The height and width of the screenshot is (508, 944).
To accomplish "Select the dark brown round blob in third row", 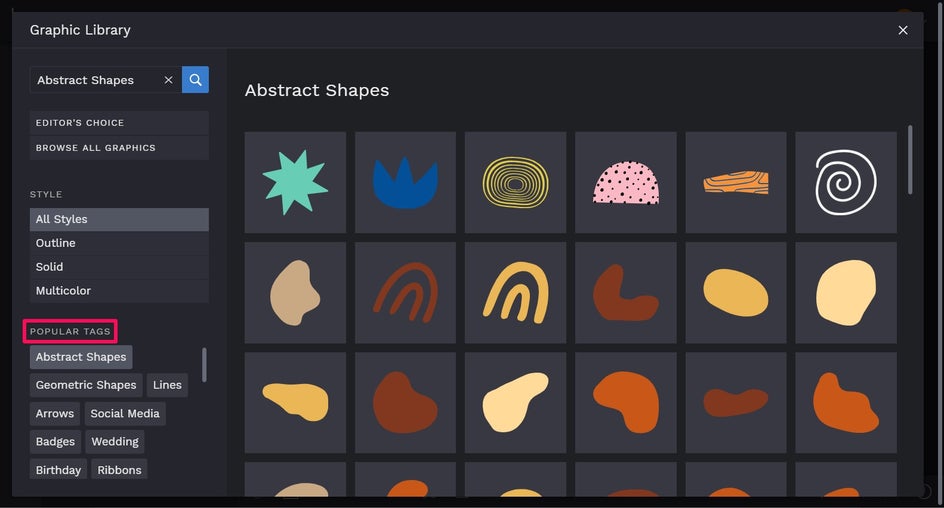I will point(405,403).
